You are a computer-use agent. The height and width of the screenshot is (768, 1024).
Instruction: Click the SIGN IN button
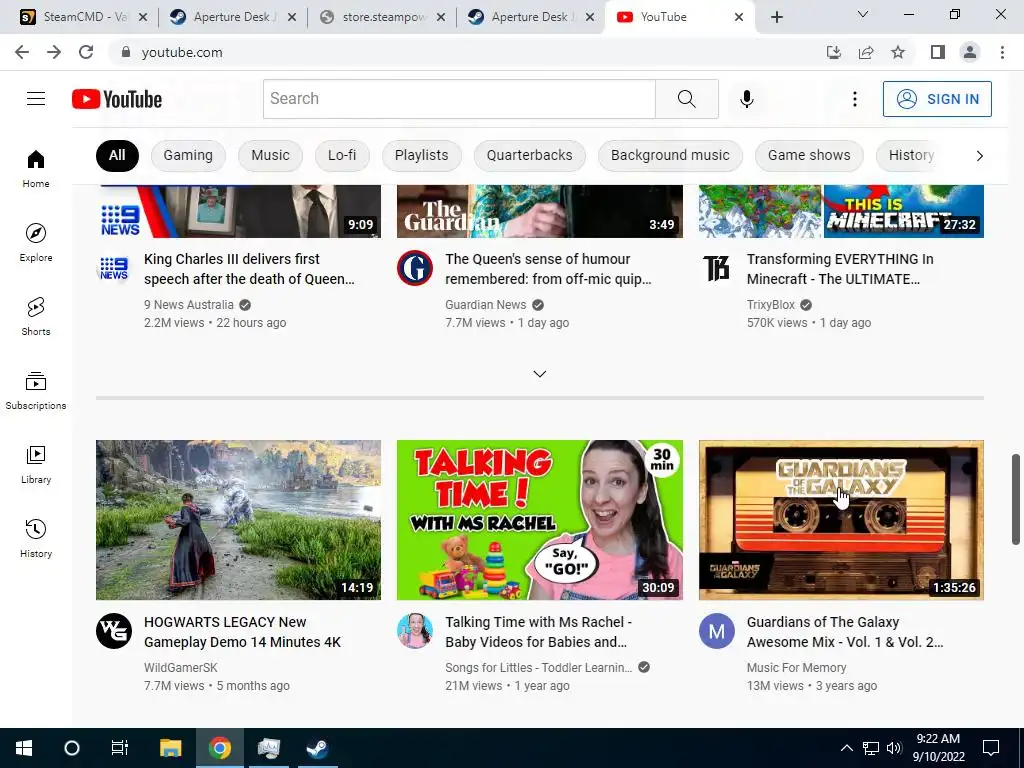[x=937, y=99]
